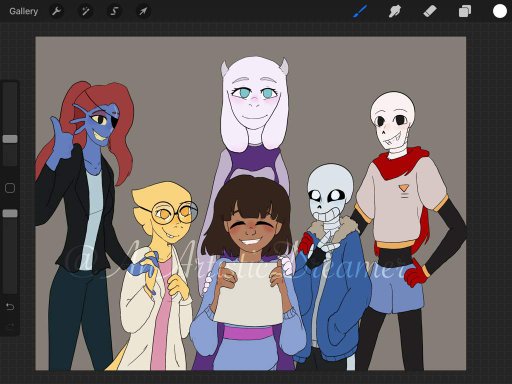Open the Gallery view
The image size is (512, 384).
click(x=23, y=11)
